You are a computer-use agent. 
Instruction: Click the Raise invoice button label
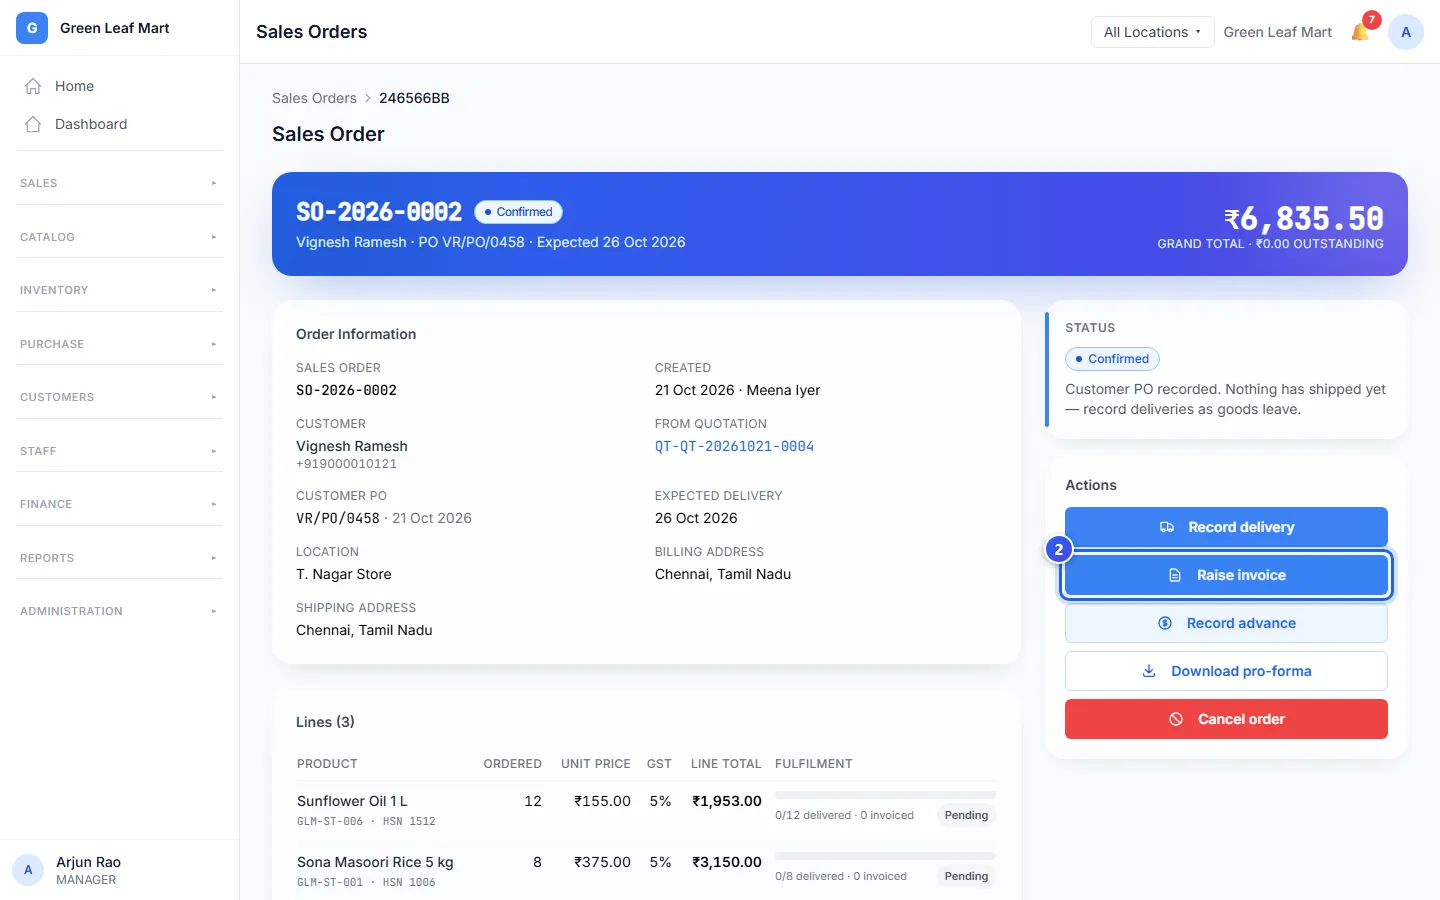click(x=1241, y=575)
